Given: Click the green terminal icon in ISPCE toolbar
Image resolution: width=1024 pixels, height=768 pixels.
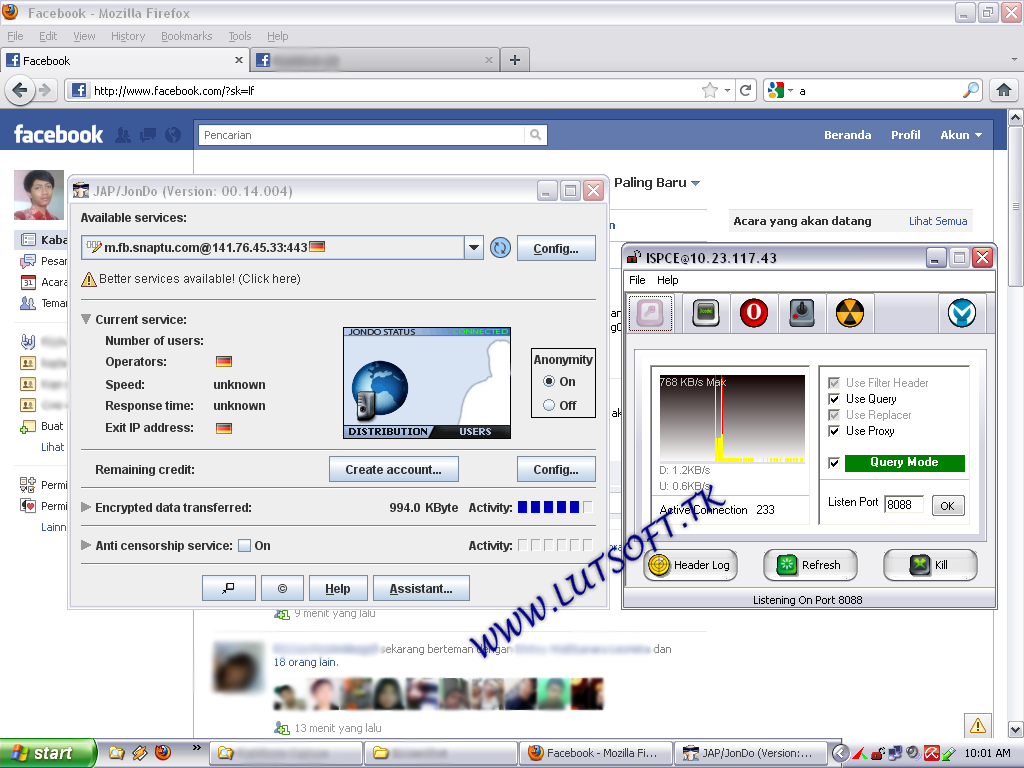Looking at the screenshot, I should 705,313.
